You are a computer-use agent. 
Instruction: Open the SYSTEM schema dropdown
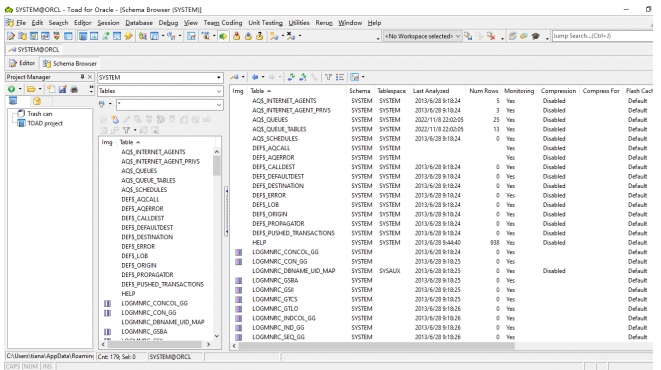tap(218, 78)
